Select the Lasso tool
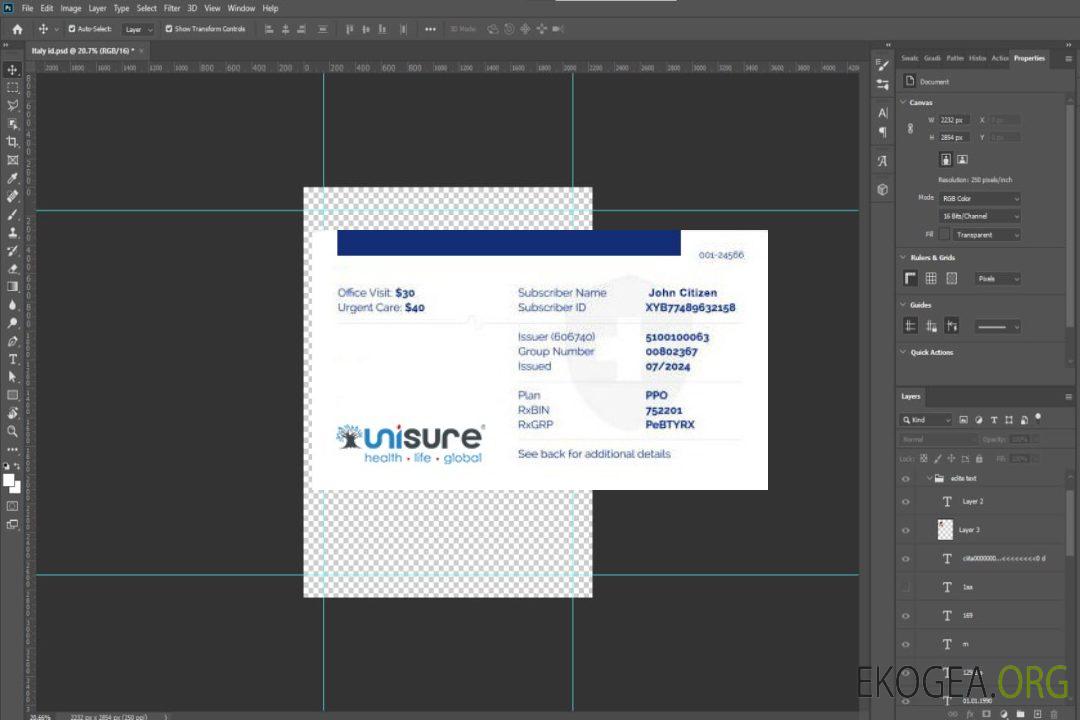The width and height of the screenshot is (1080, 720). pyautogui.click(x=13, y=105)
